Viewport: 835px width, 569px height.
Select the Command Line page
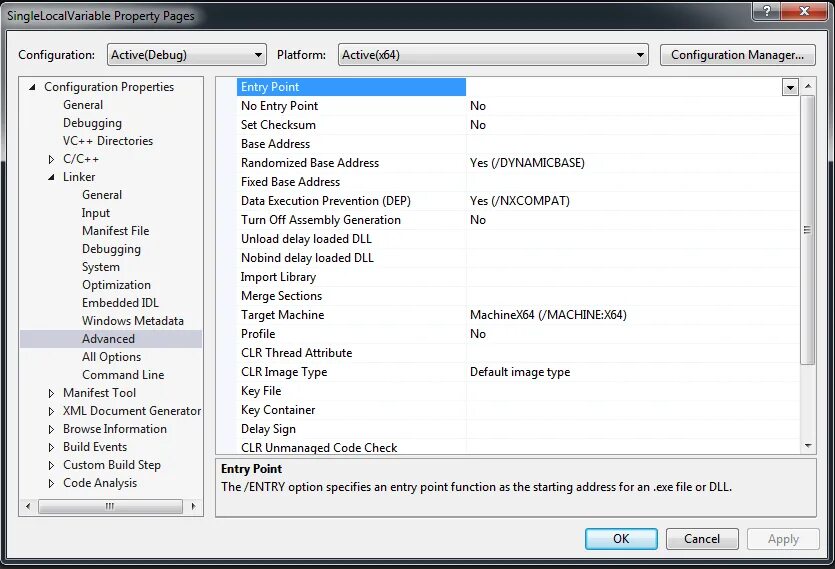[x=123, y=375]
